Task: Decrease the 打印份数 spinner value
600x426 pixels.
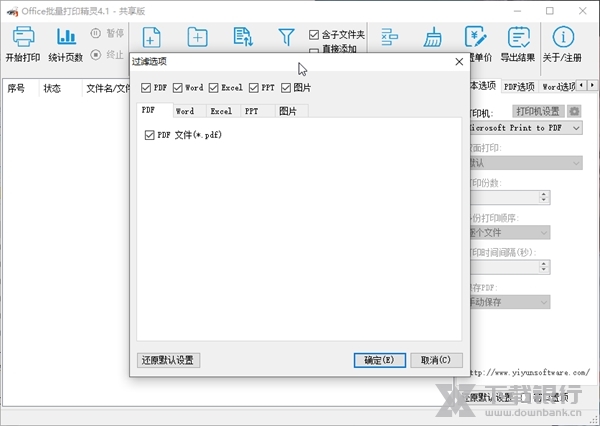Action: tap(544, 201)
